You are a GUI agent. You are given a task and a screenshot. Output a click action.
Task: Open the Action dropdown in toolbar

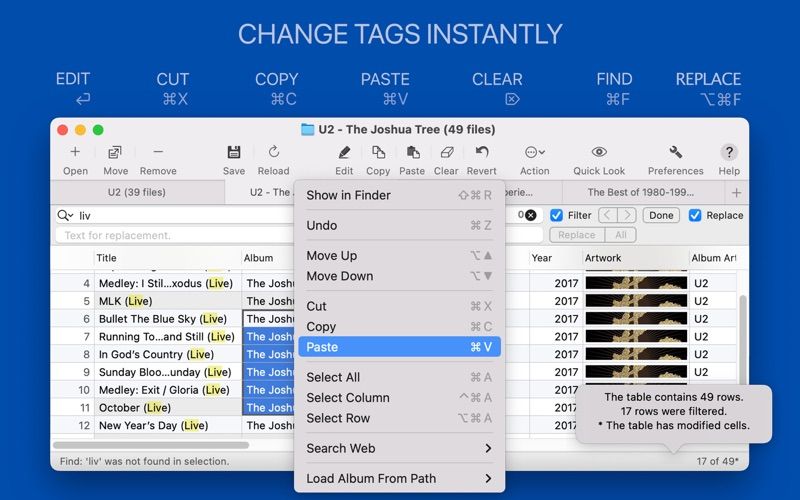click(535, 152)
